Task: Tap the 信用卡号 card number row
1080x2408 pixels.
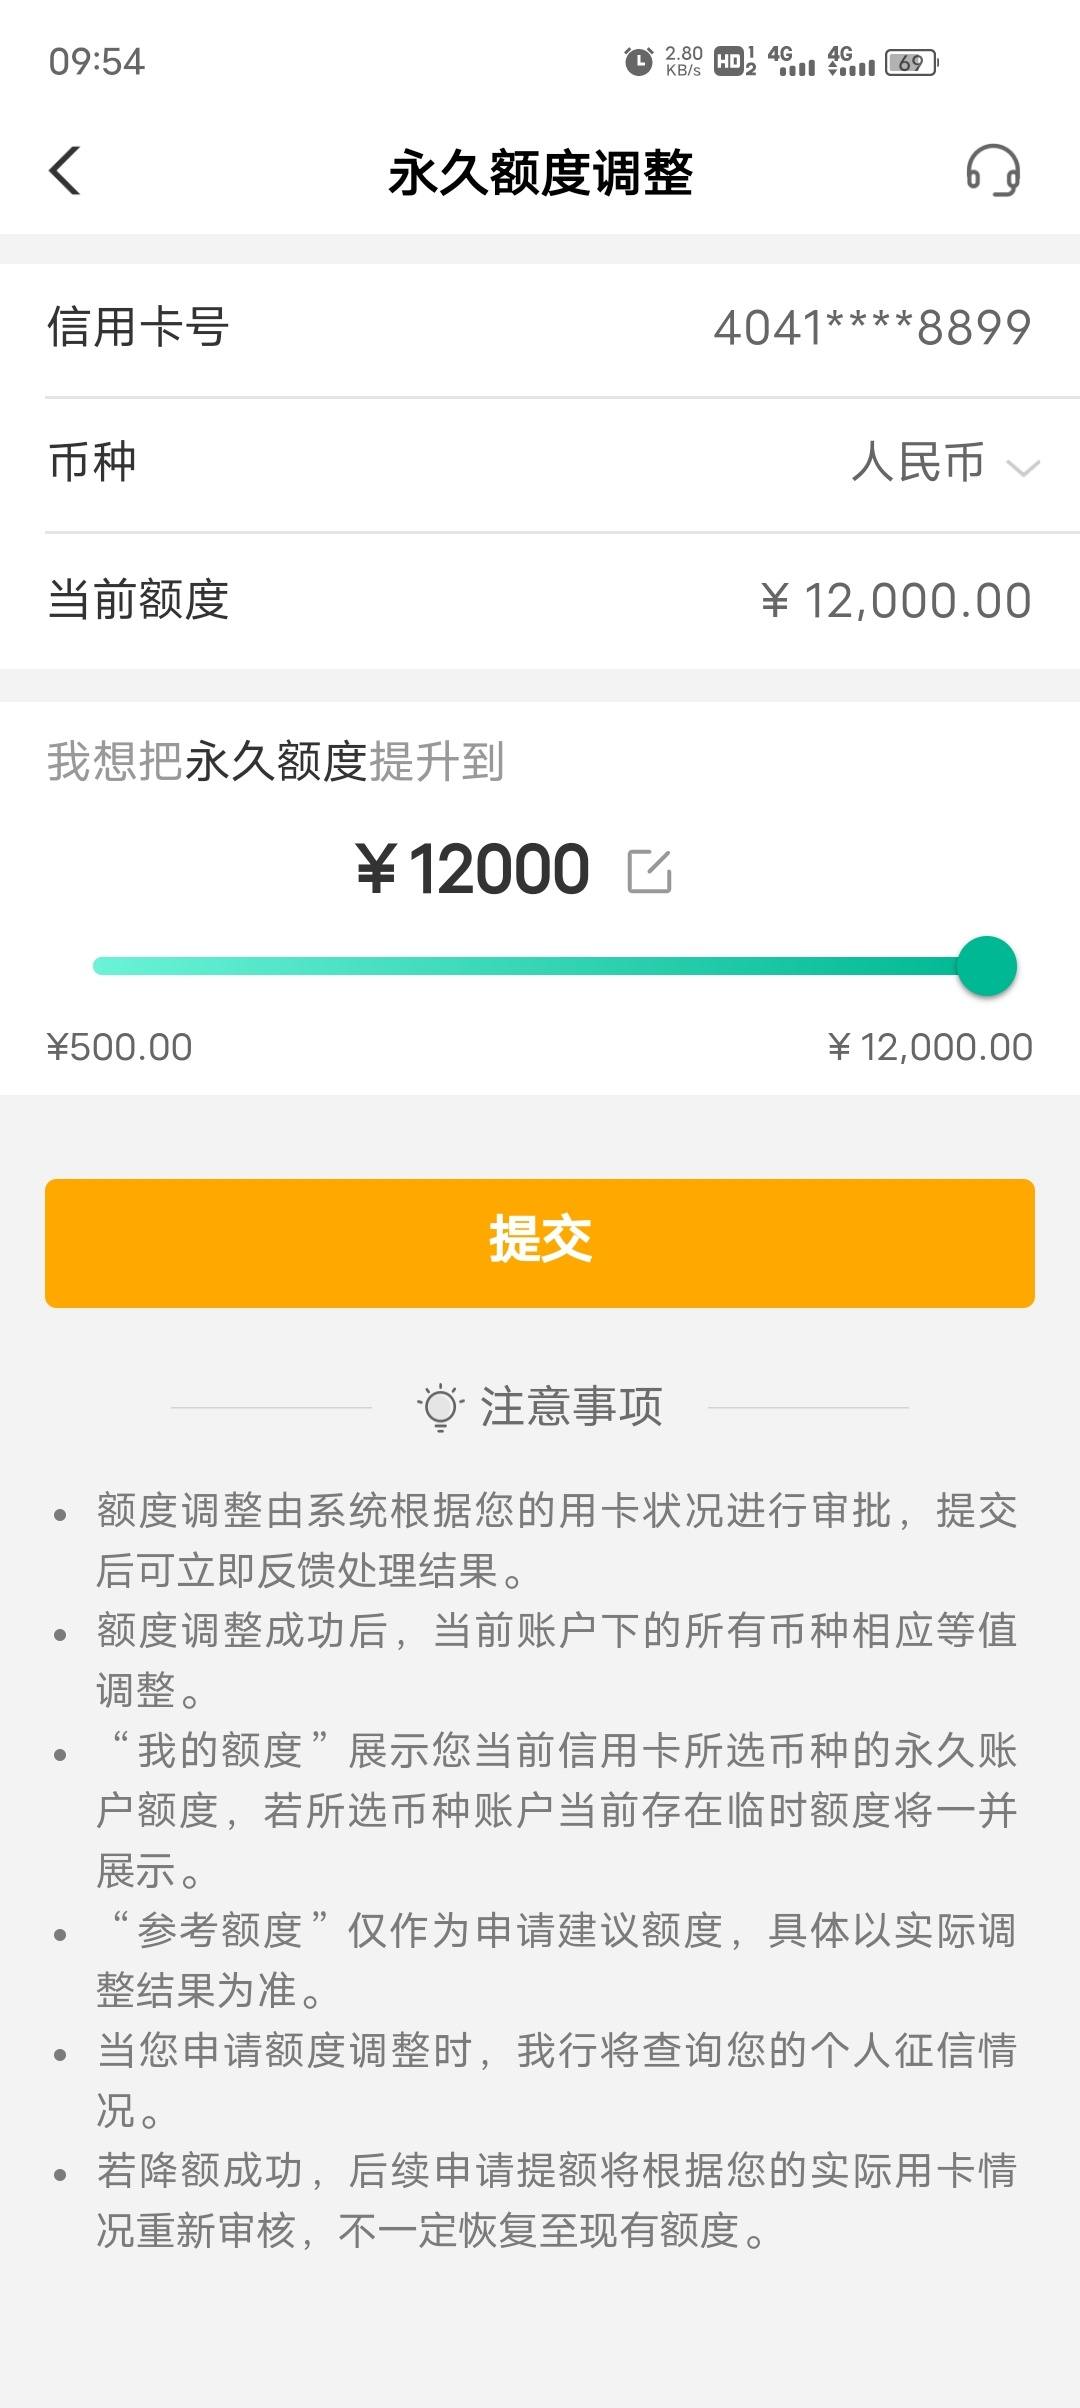Action: 540,329
